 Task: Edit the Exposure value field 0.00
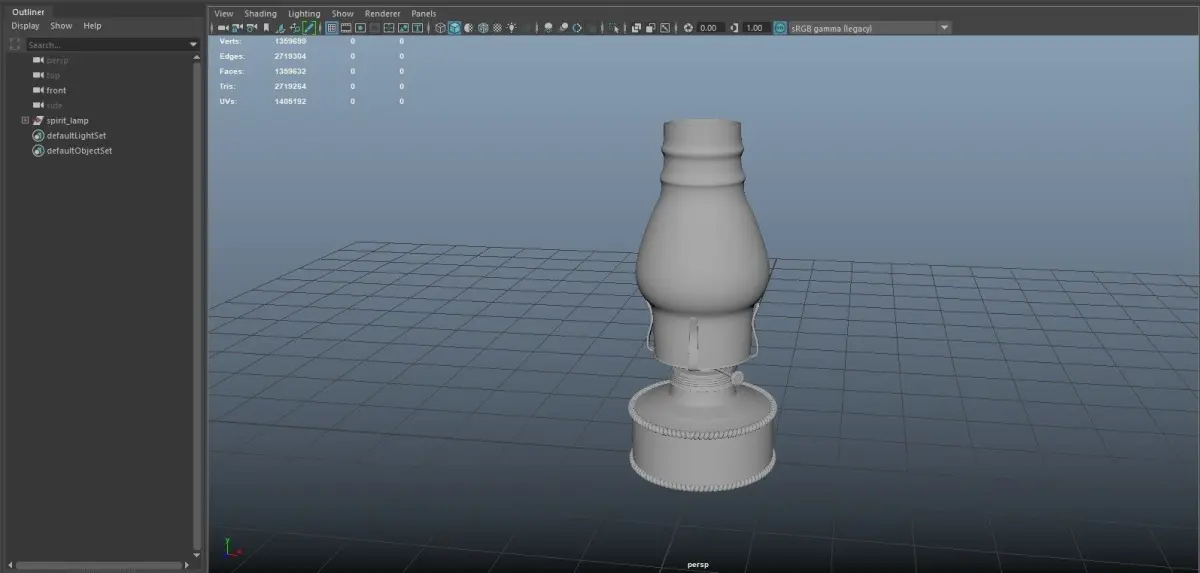tap(710, 28)
